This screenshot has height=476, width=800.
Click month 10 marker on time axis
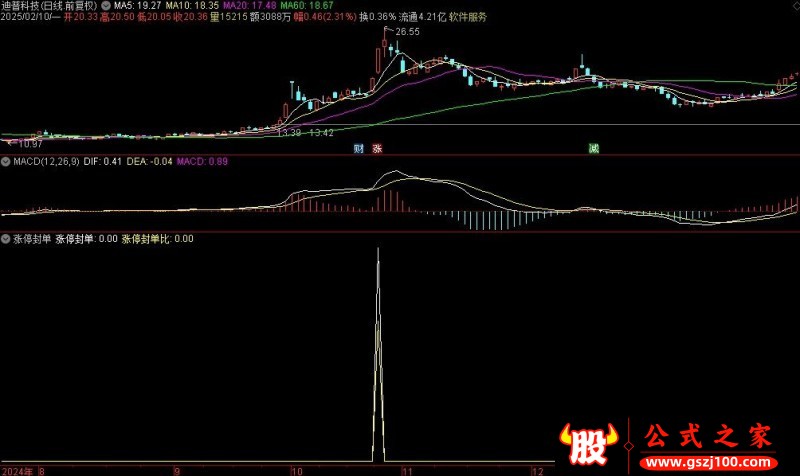click(x=296, y=471)
